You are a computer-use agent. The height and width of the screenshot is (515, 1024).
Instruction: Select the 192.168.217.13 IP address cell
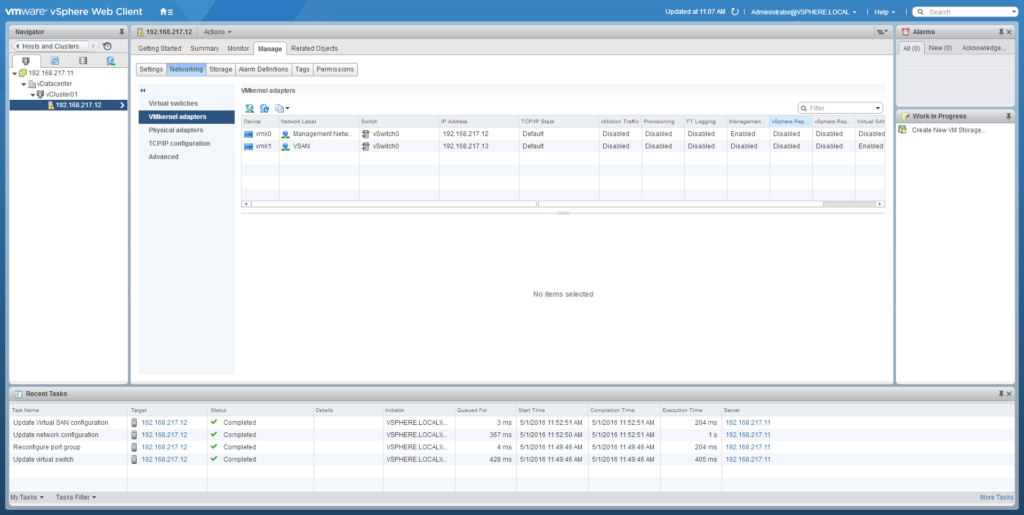(479, 146)
